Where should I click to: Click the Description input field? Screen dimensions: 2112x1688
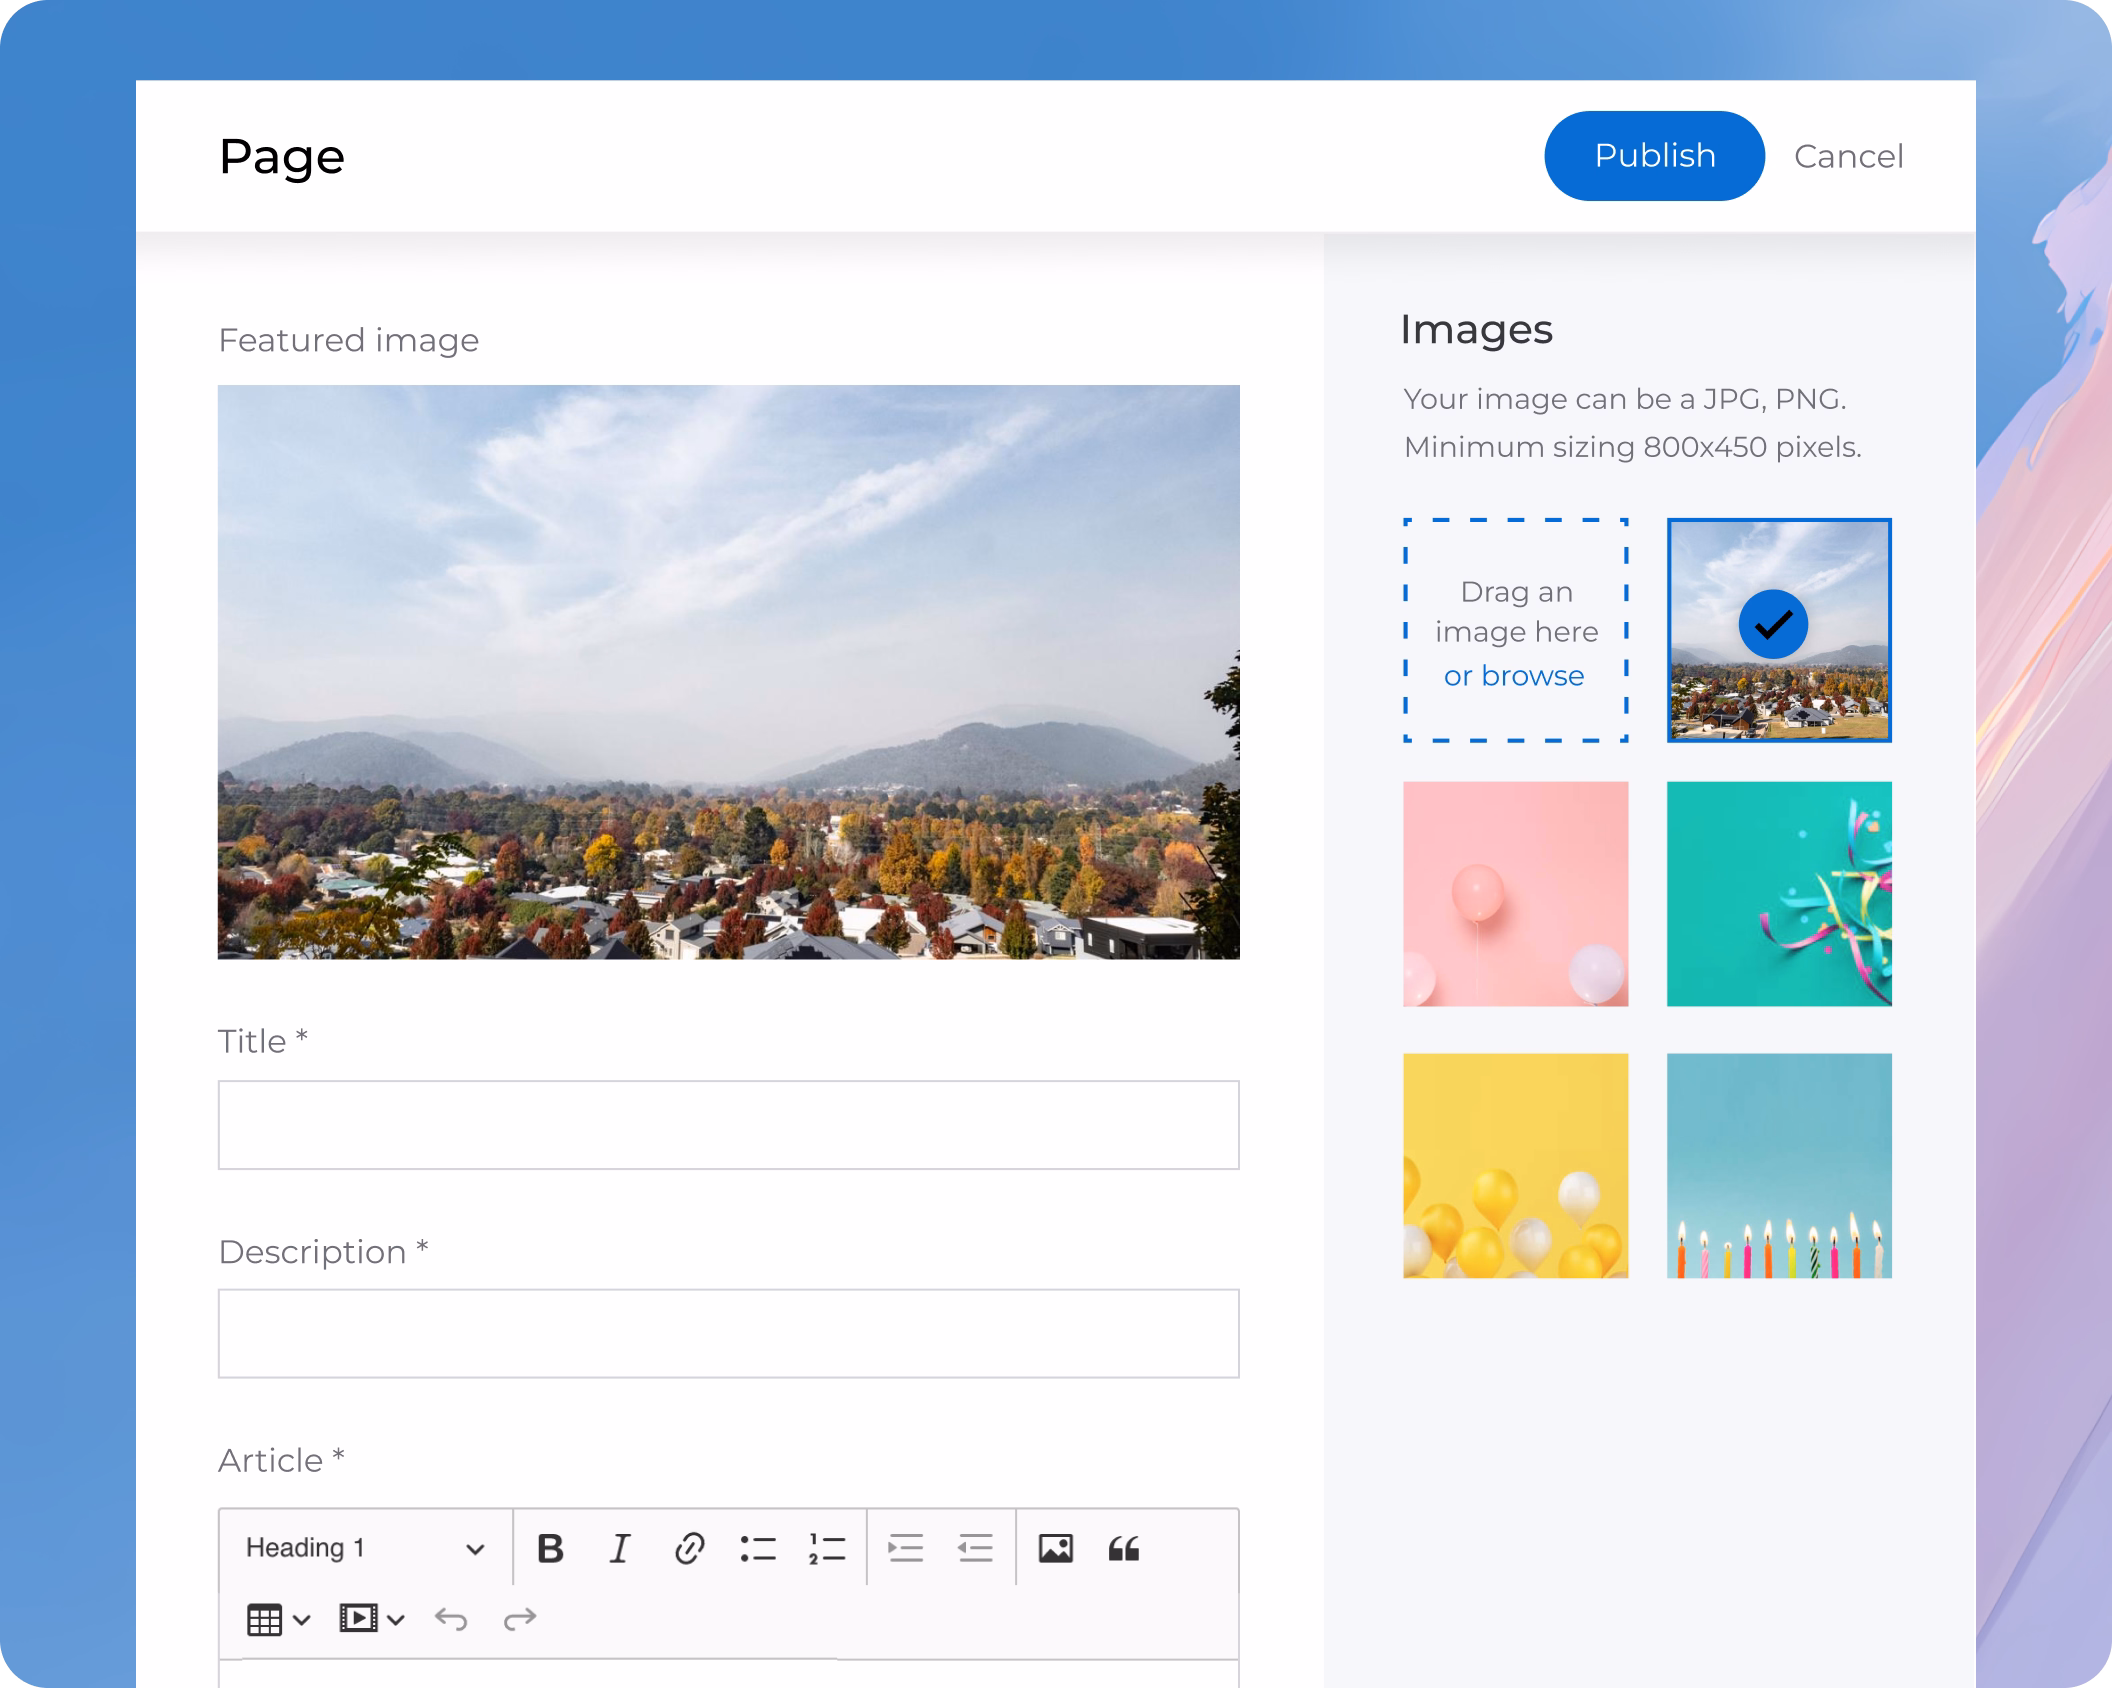(x=729, y=1333)
